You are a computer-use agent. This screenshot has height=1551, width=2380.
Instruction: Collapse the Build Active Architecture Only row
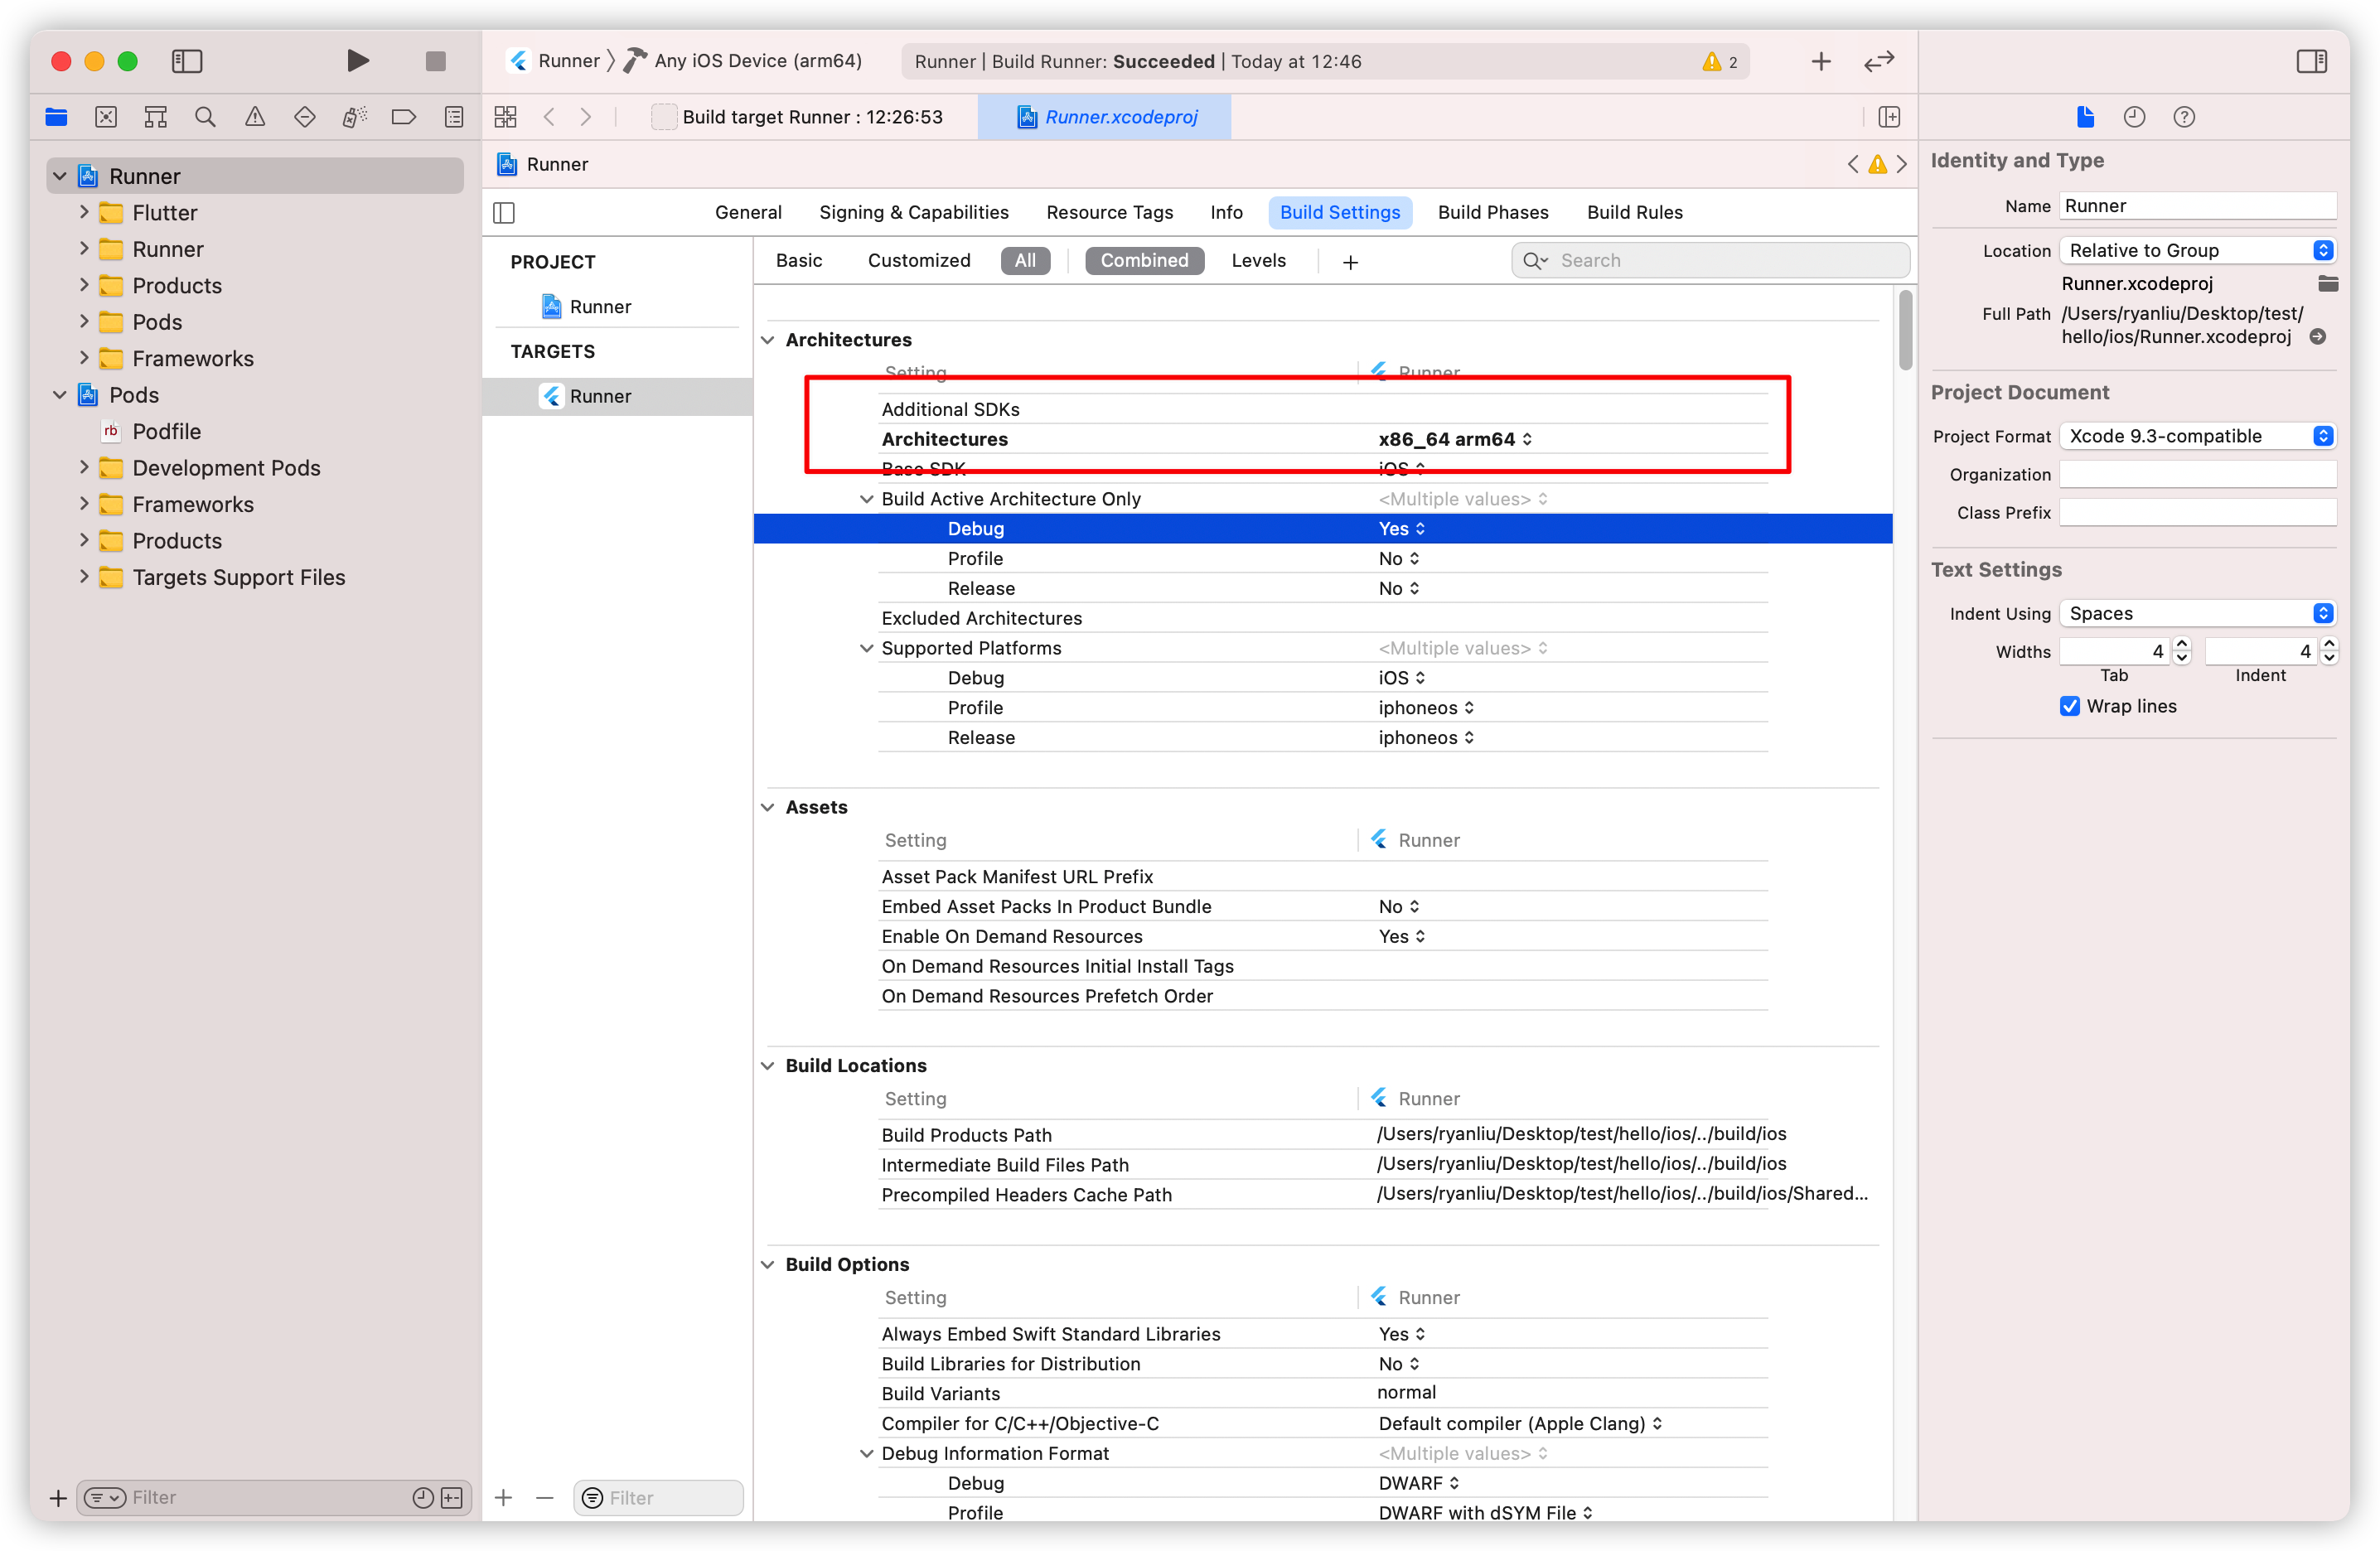click(866, 499)
